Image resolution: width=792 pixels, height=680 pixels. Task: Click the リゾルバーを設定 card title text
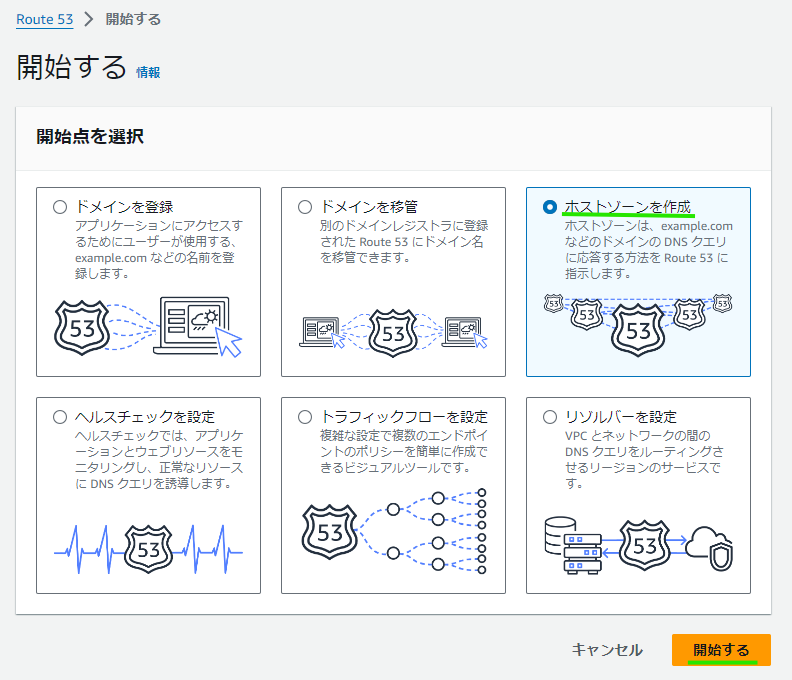click(621, 417)
